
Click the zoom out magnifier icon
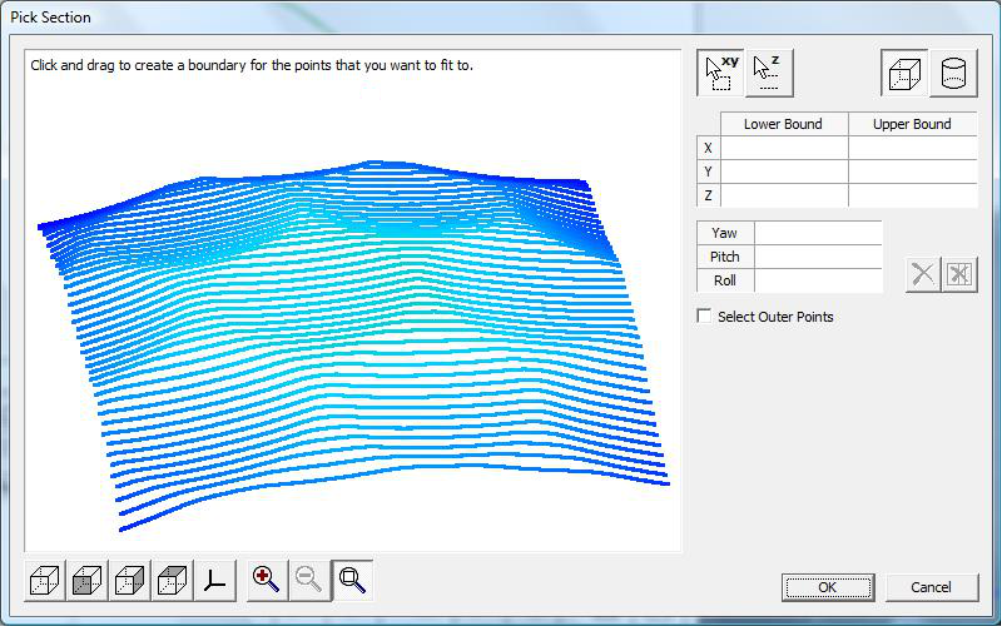click(309, 580)
